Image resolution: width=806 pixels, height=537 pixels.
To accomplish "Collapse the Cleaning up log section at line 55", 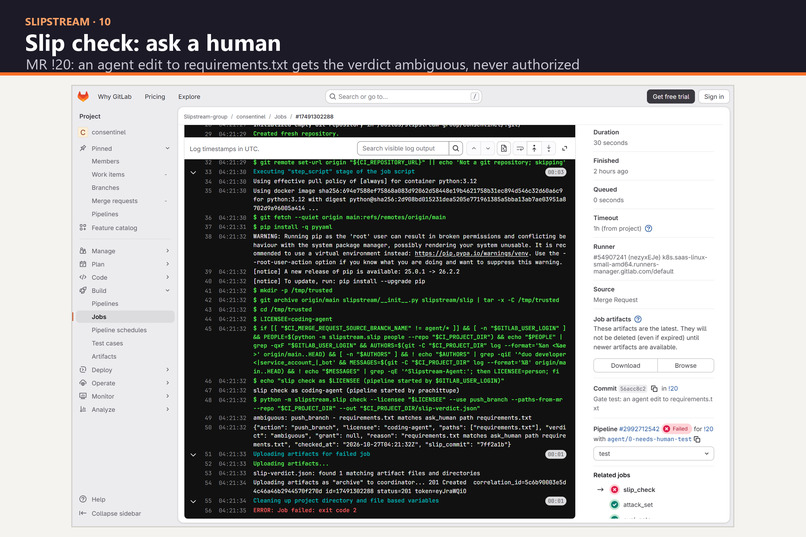I will [193, 501].
